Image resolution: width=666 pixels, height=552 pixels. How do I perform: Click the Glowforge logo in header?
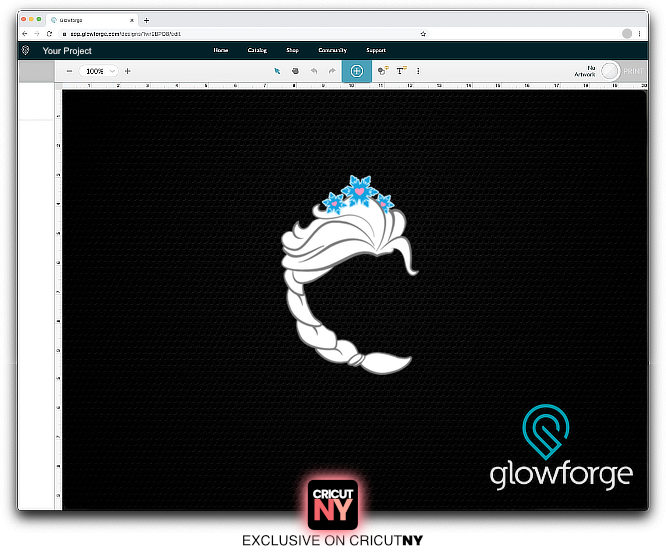point(25,51)
